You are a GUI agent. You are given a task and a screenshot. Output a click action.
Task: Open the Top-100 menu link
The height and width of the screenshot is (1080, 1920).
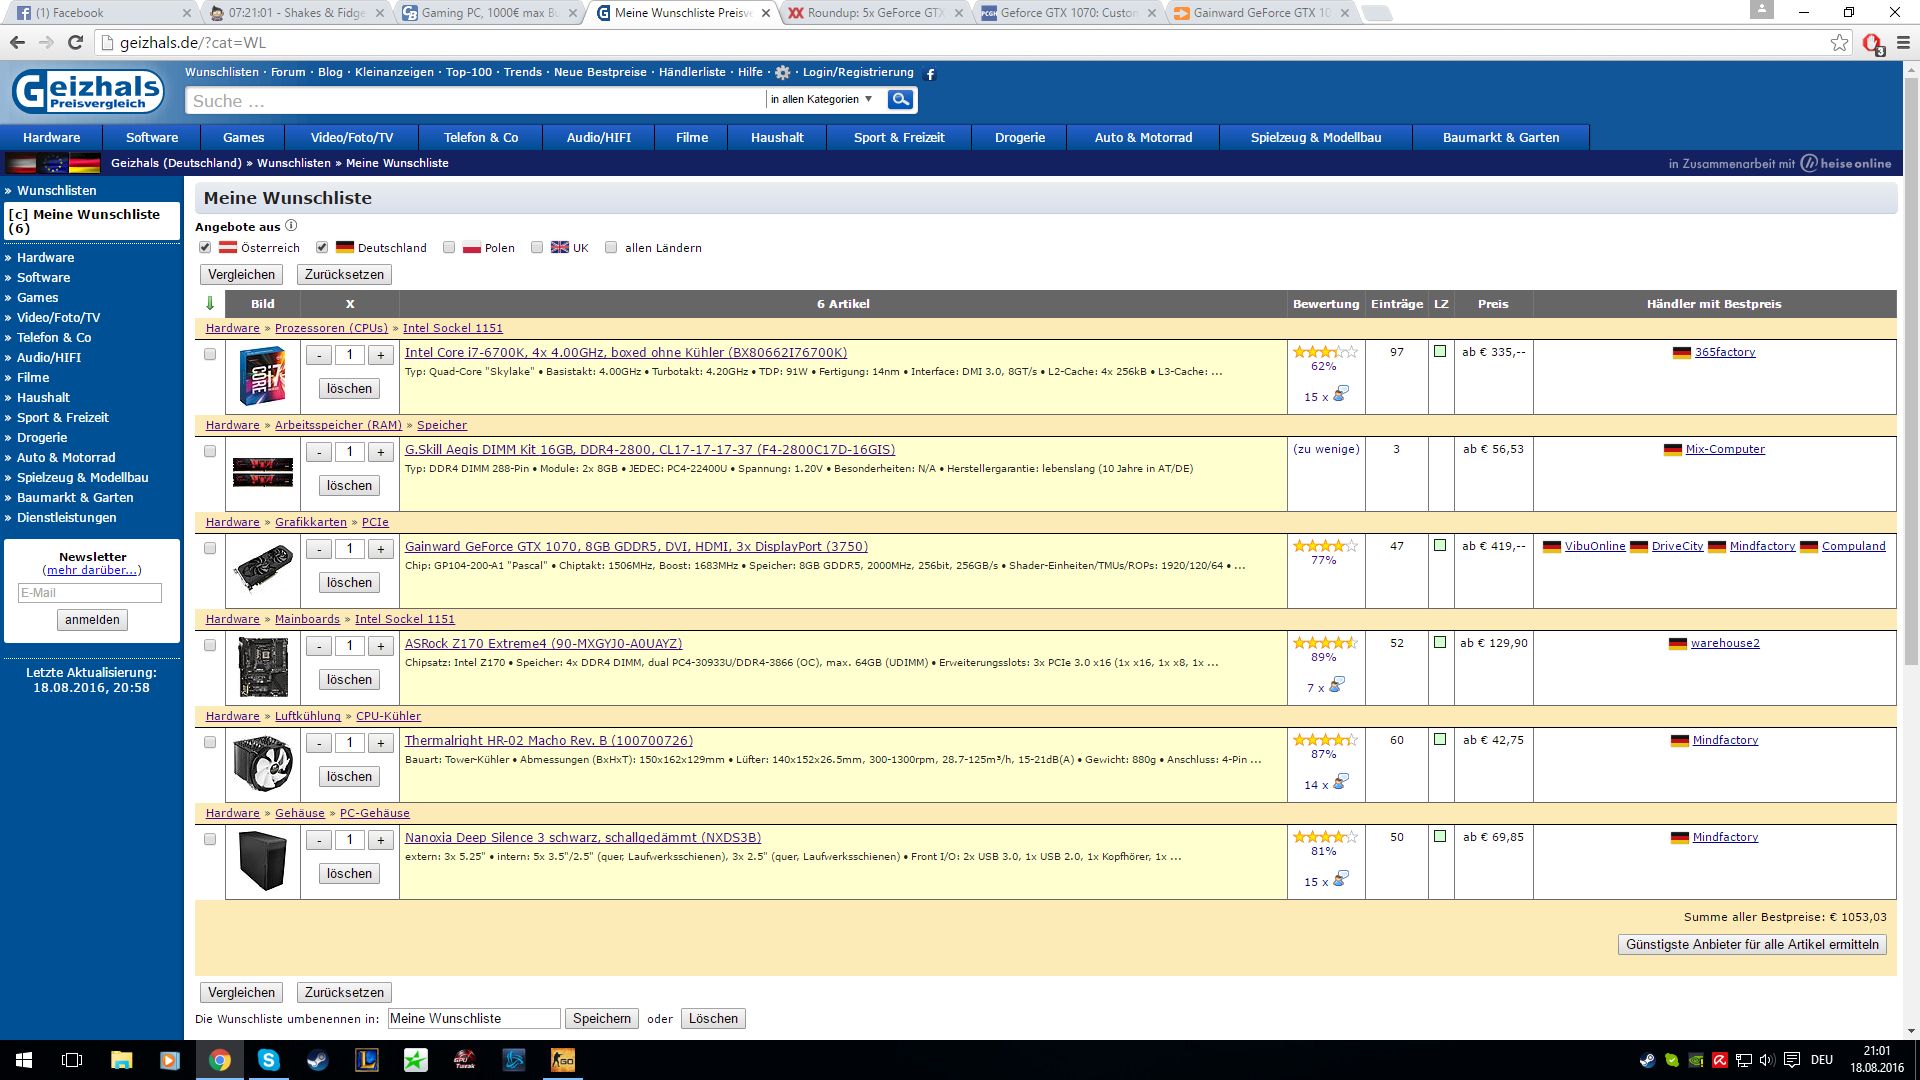tap(468, 72)
